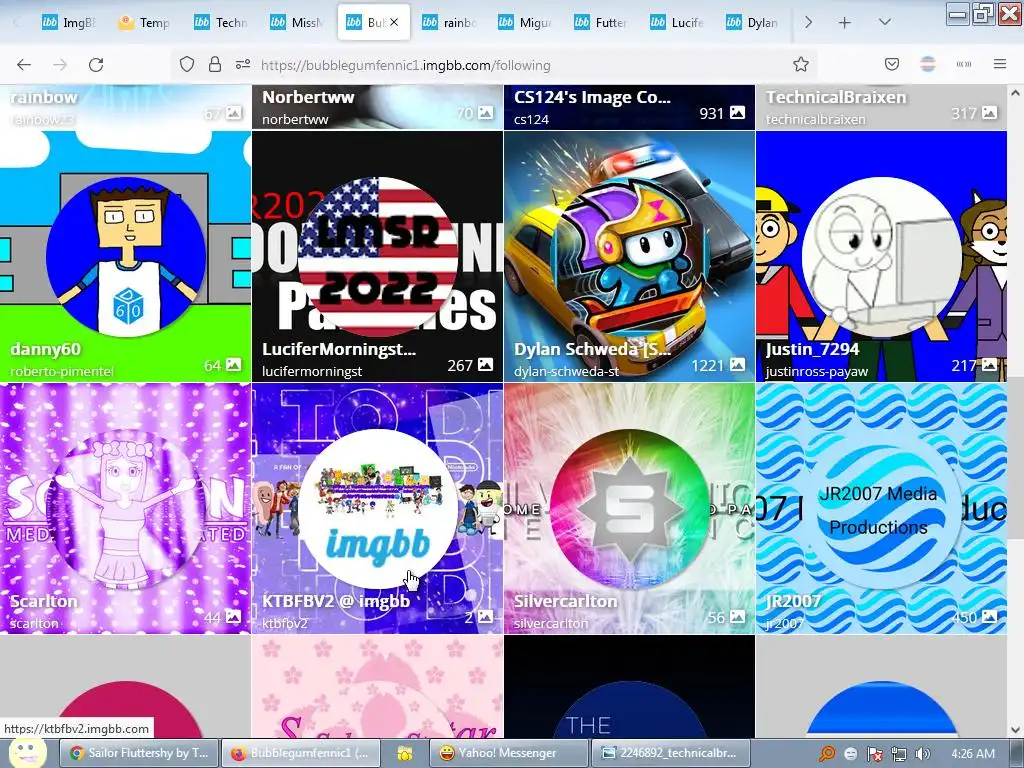Open danny60 profile avatar
The width and height of the screenshot is (1024, 768).
pos(126,257)
